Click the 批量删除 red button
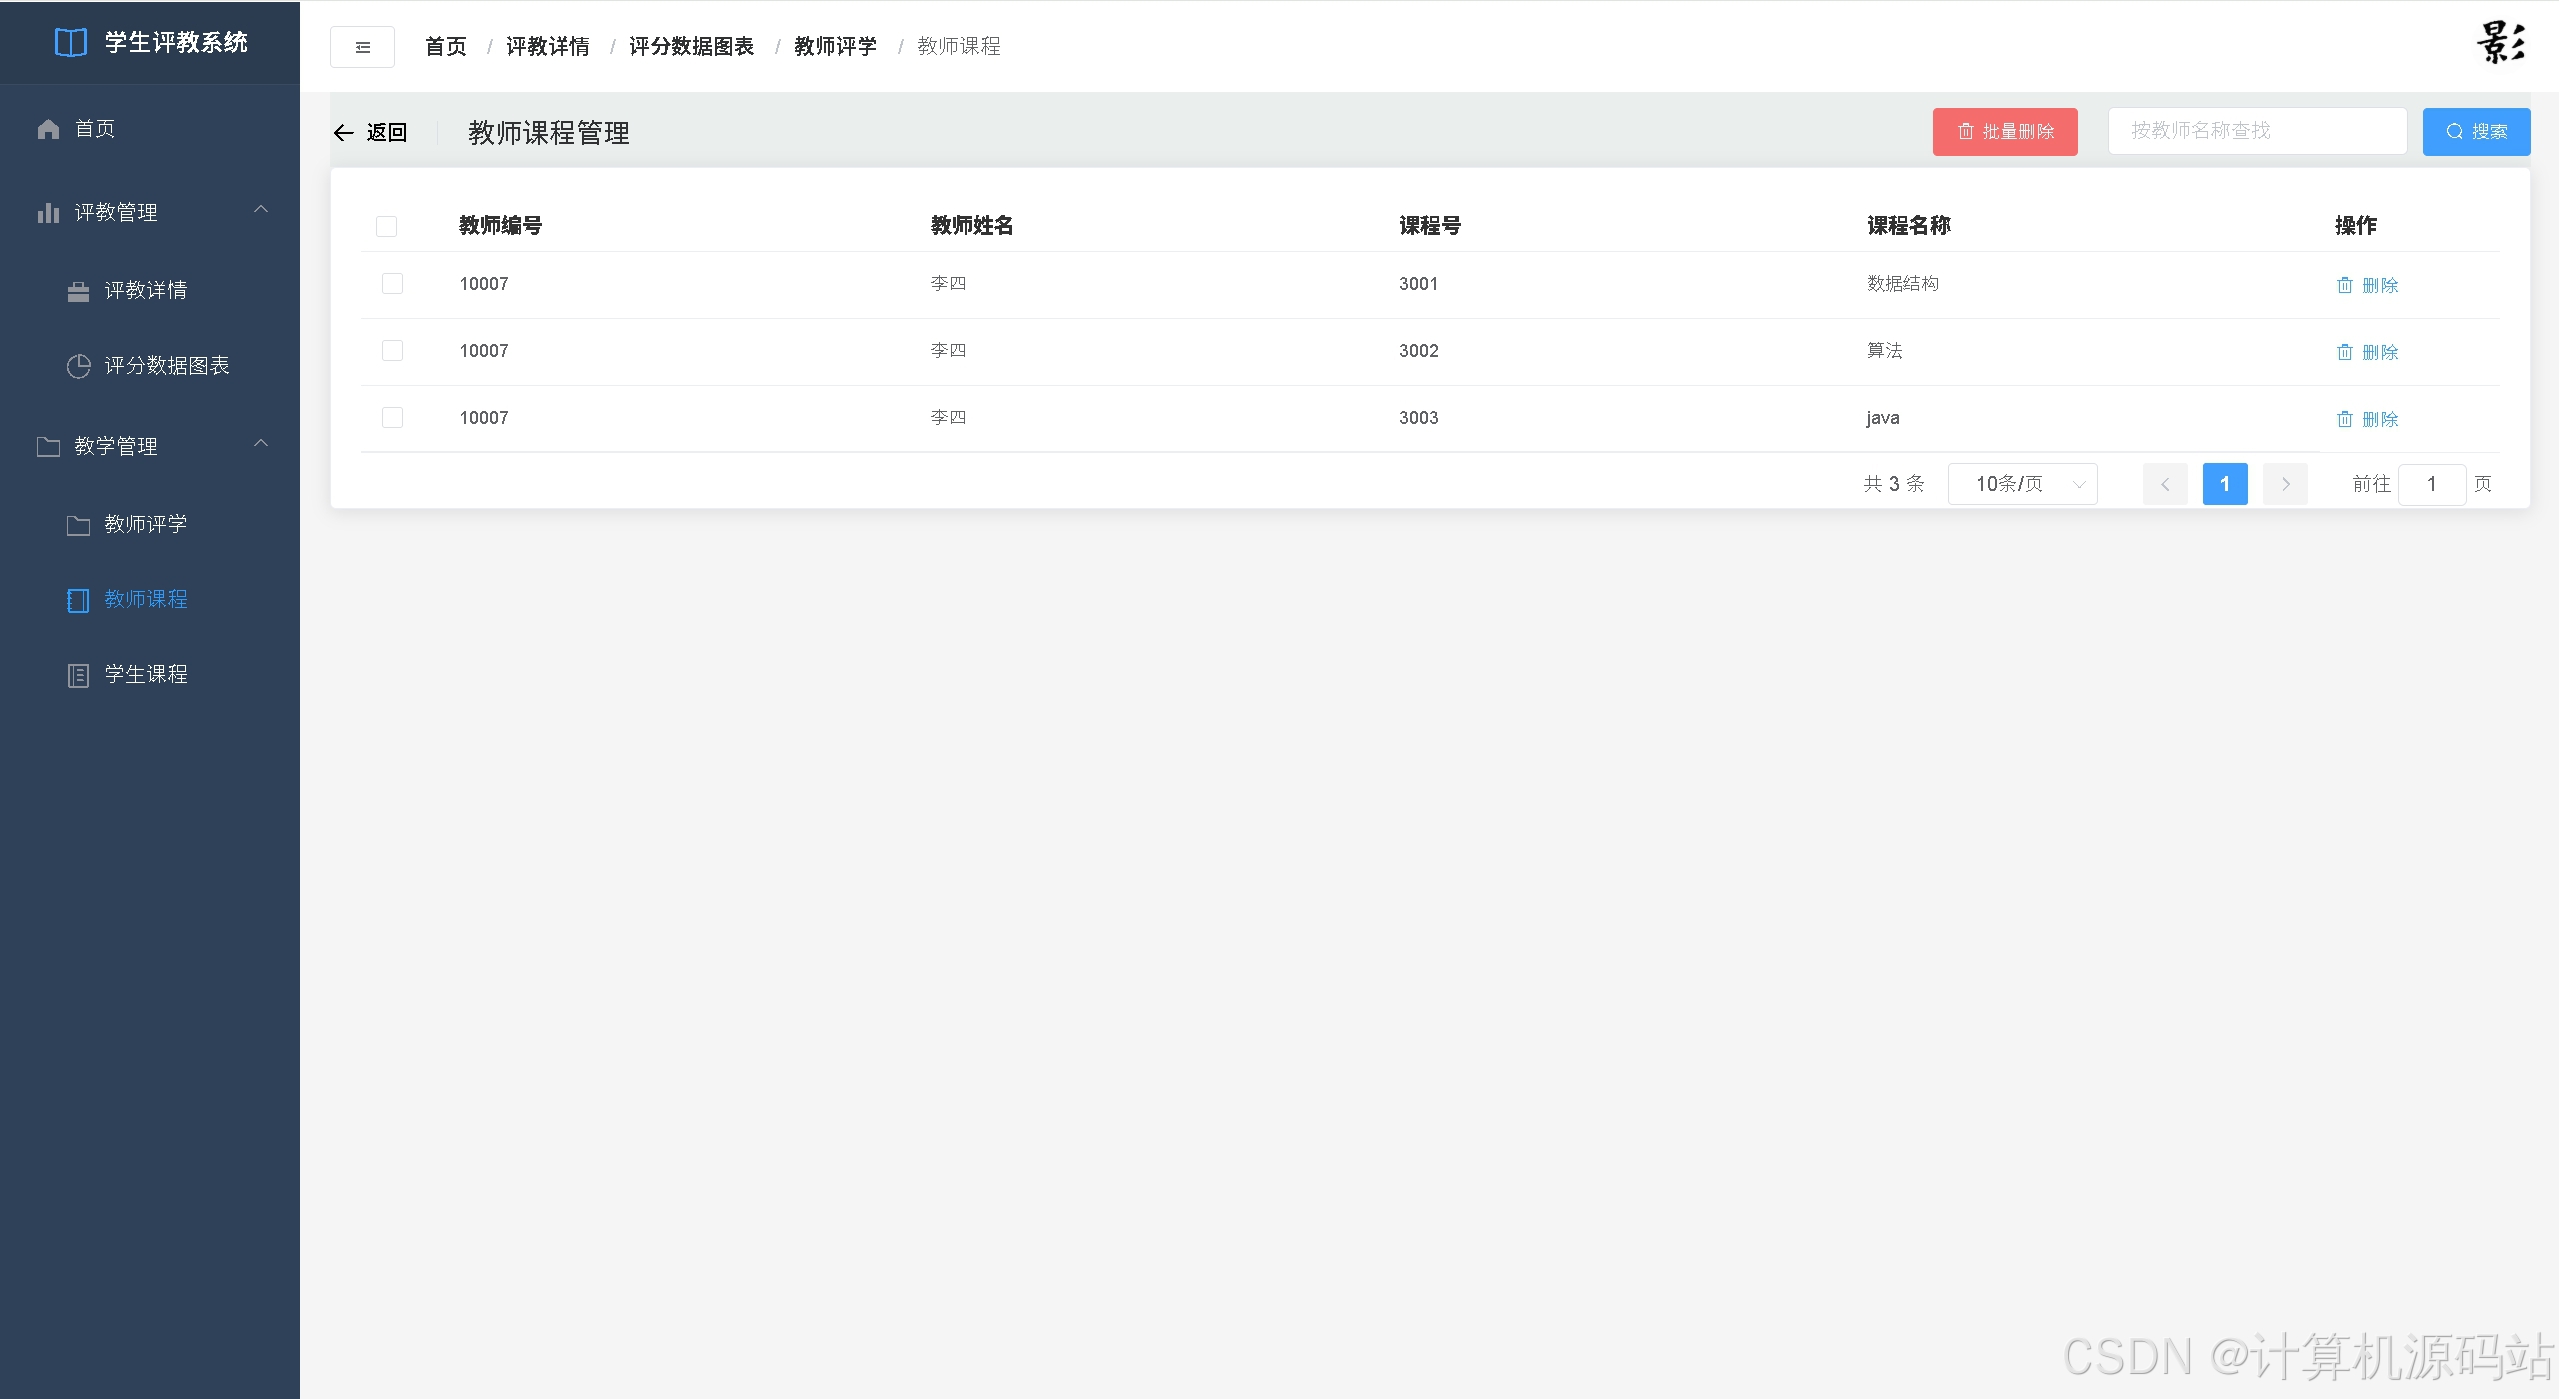The height and width of the screenshot is (1399, 2559). click(x=2005, y=132)
